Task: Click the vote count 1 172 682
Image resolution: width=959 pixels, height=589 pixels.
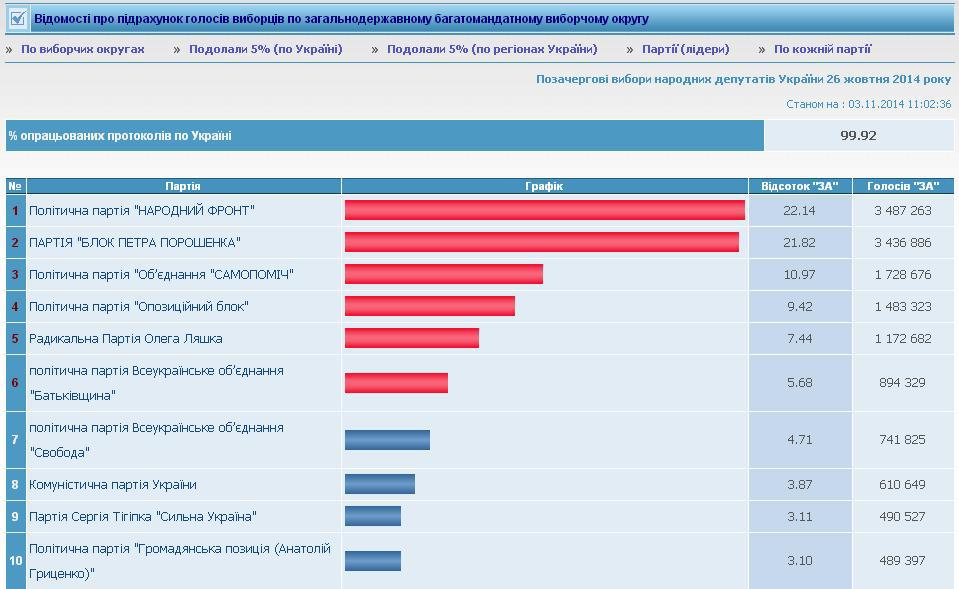Action: (903, 338)
